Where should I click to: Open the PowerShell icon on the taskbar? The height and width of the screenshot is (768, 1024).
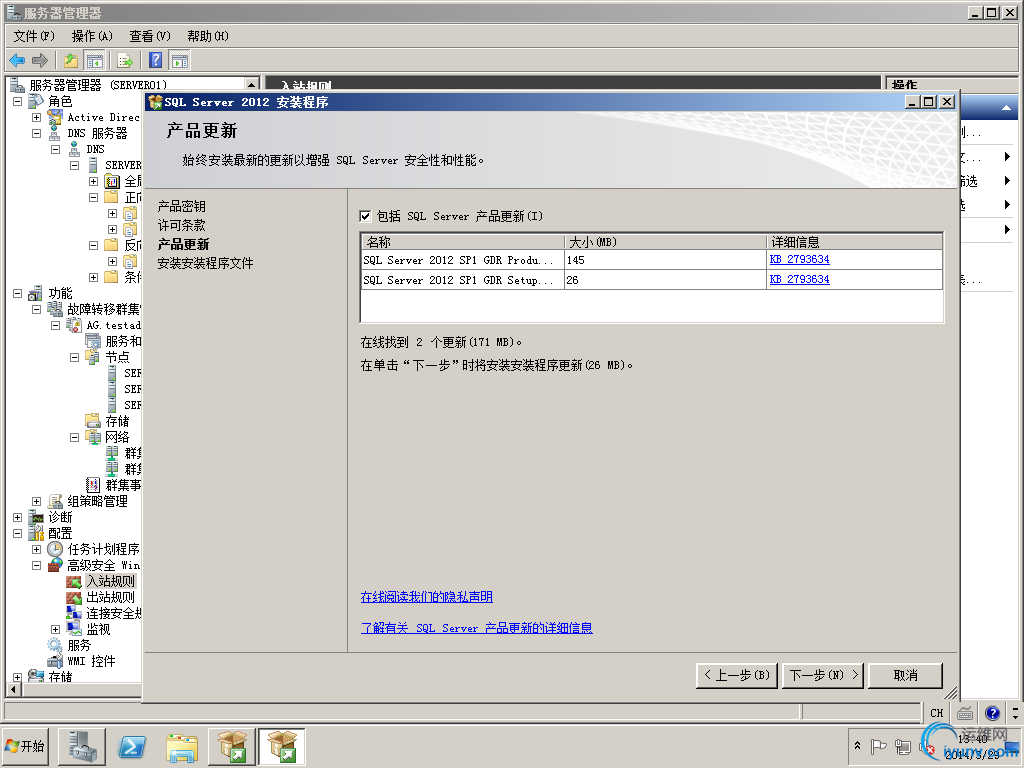[x=131, y=746]
